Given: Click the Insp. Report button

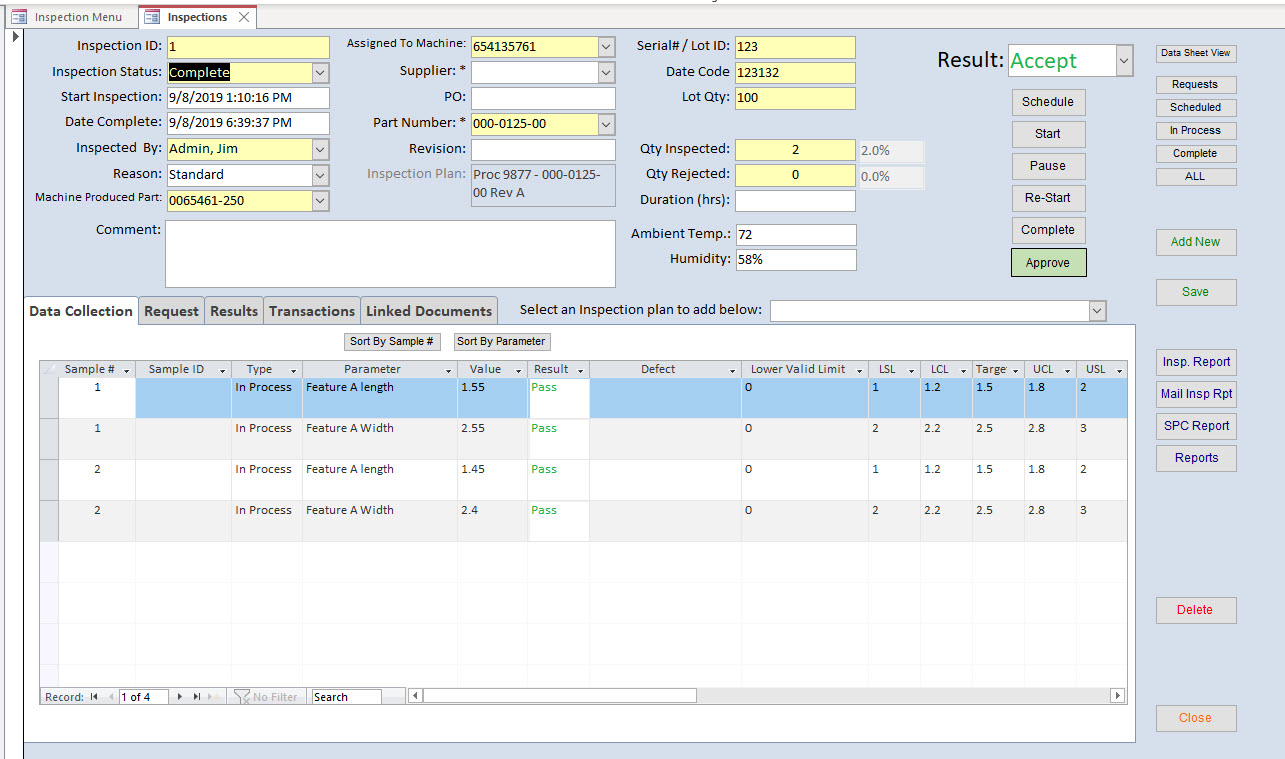Looking at the screenshot, I should (x=1196, y=362).
